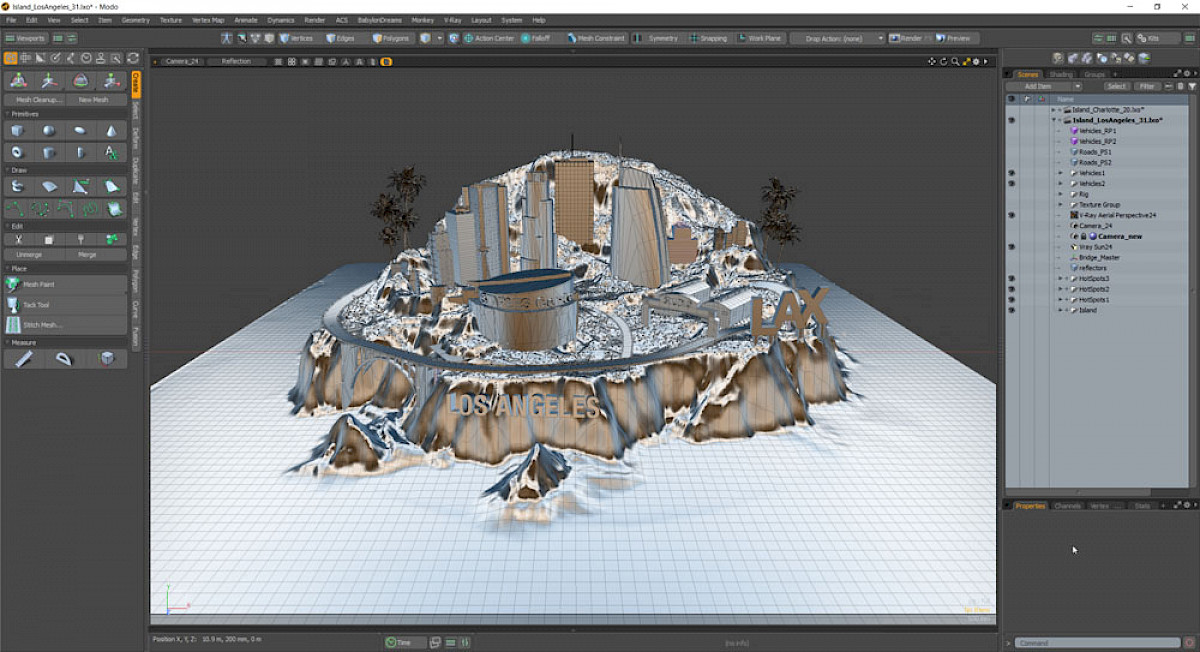The height and width of the screenshot is (652, 1200).
Task: Switch to the Shading tab
Action: click(1061, 74)
